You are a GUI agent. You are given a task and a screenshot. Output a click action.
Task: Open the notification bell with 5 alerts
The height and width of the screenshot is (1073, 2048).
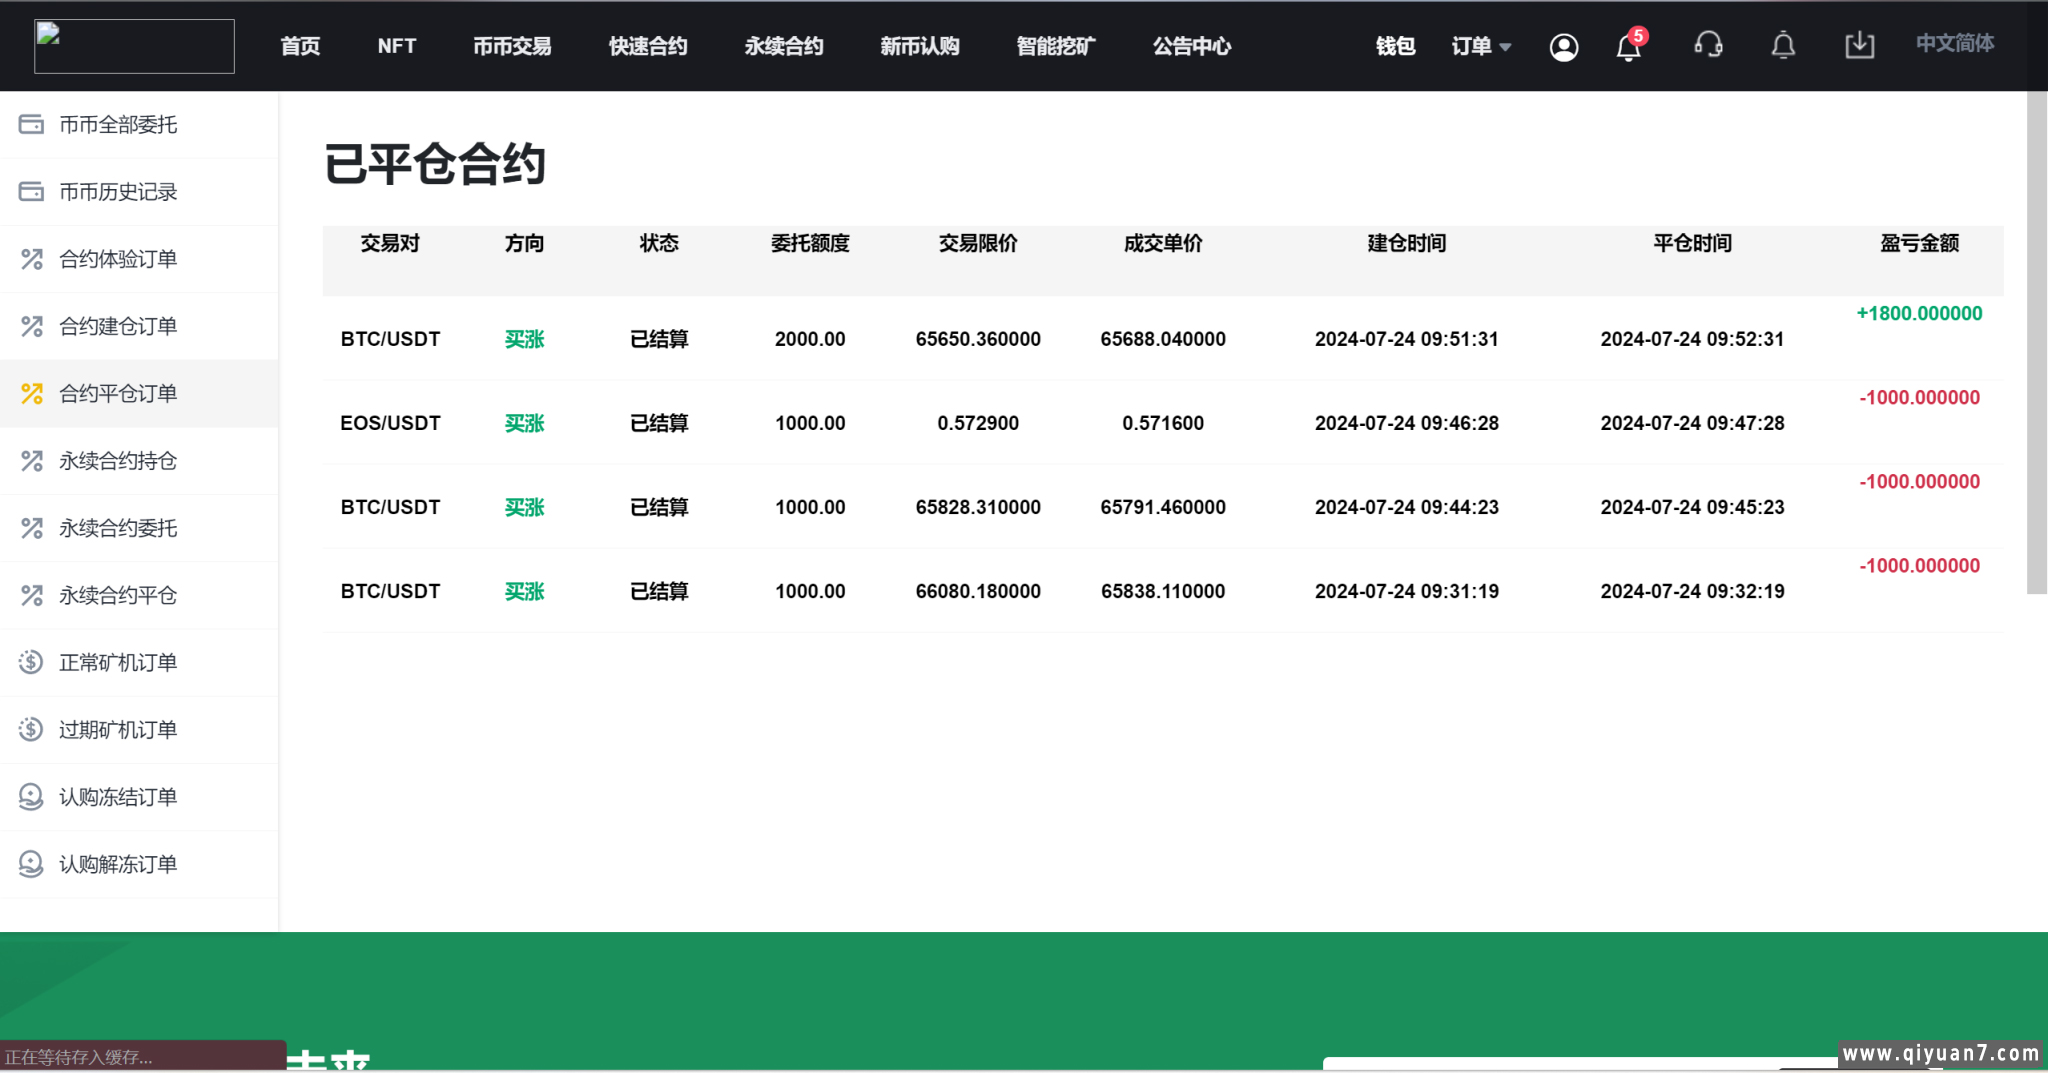[x=1627, y=47]
